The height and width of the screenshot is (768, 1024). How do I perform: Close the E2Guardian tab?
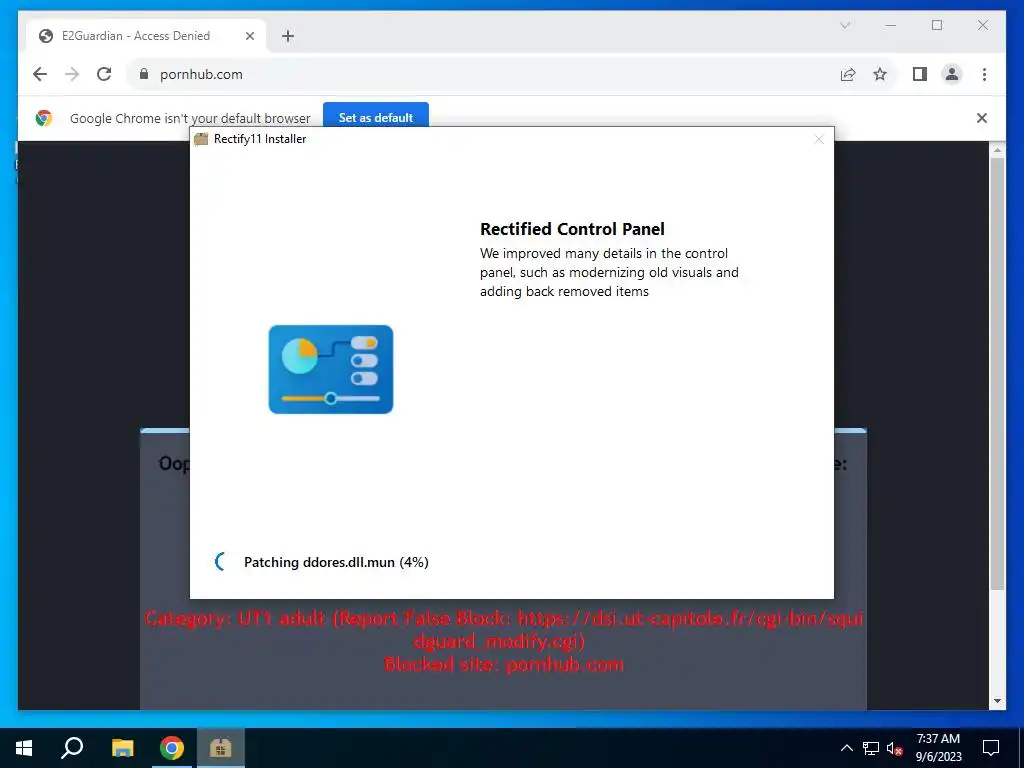pyautogui.click(x=249, y=36)
